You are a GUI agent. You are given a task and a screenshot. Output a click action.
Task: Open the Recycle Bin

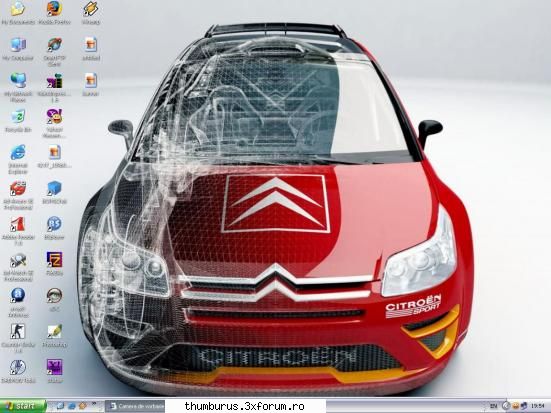coord(18,116)
